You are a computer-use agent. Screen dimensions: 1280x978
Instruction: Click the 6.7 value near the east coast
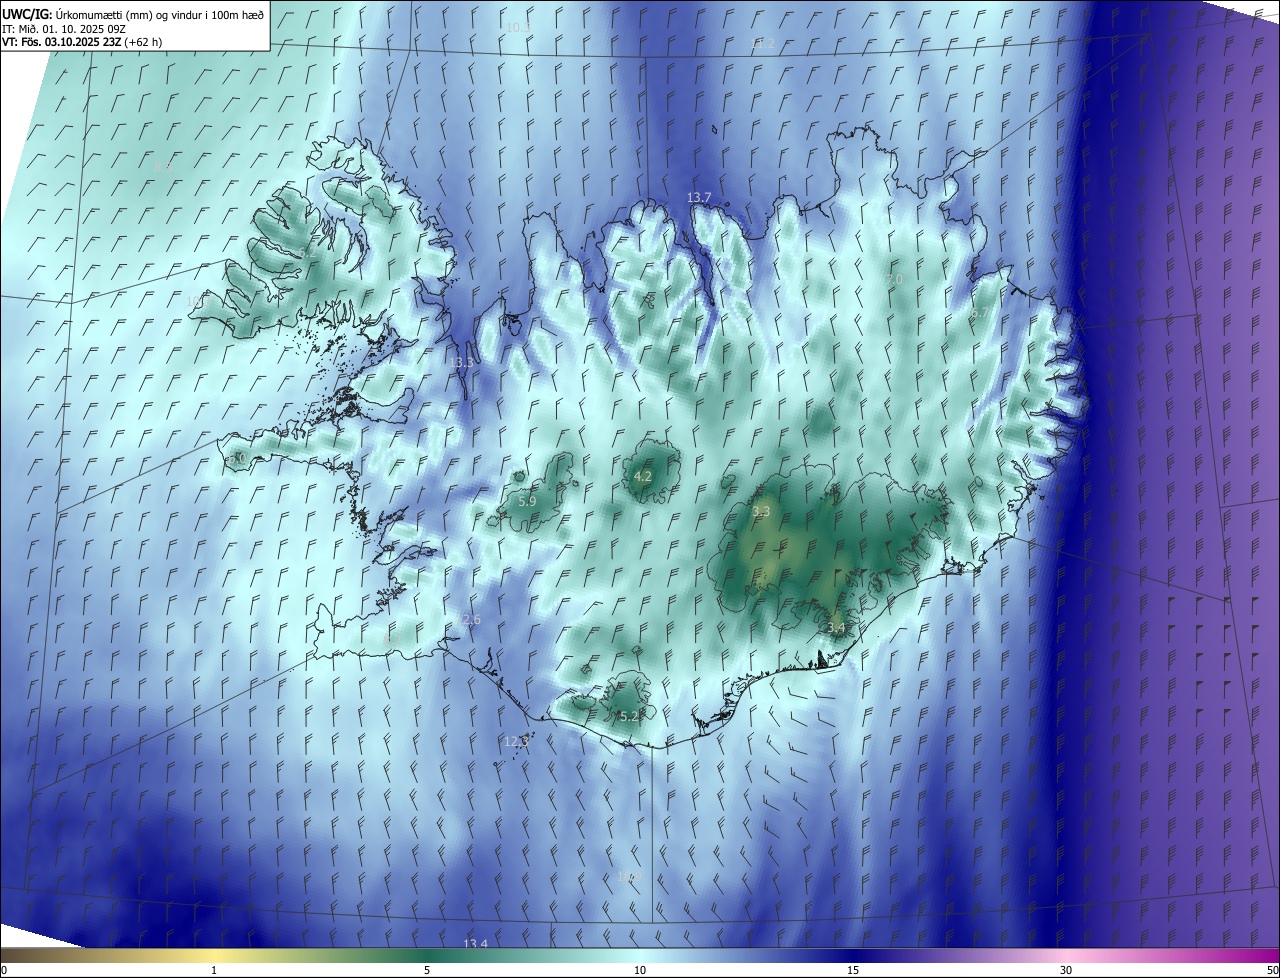(979, 313)
